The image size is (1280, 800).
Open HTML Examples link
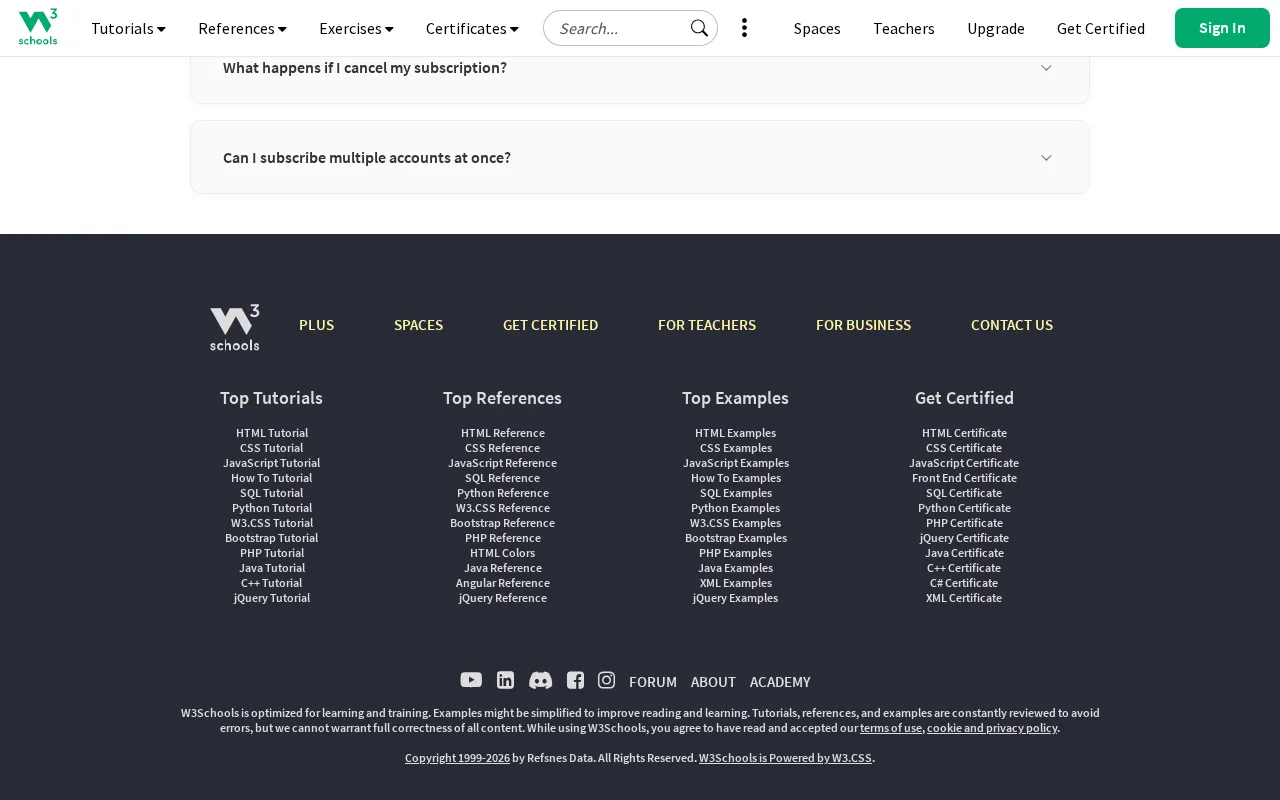tap(736, 433)
